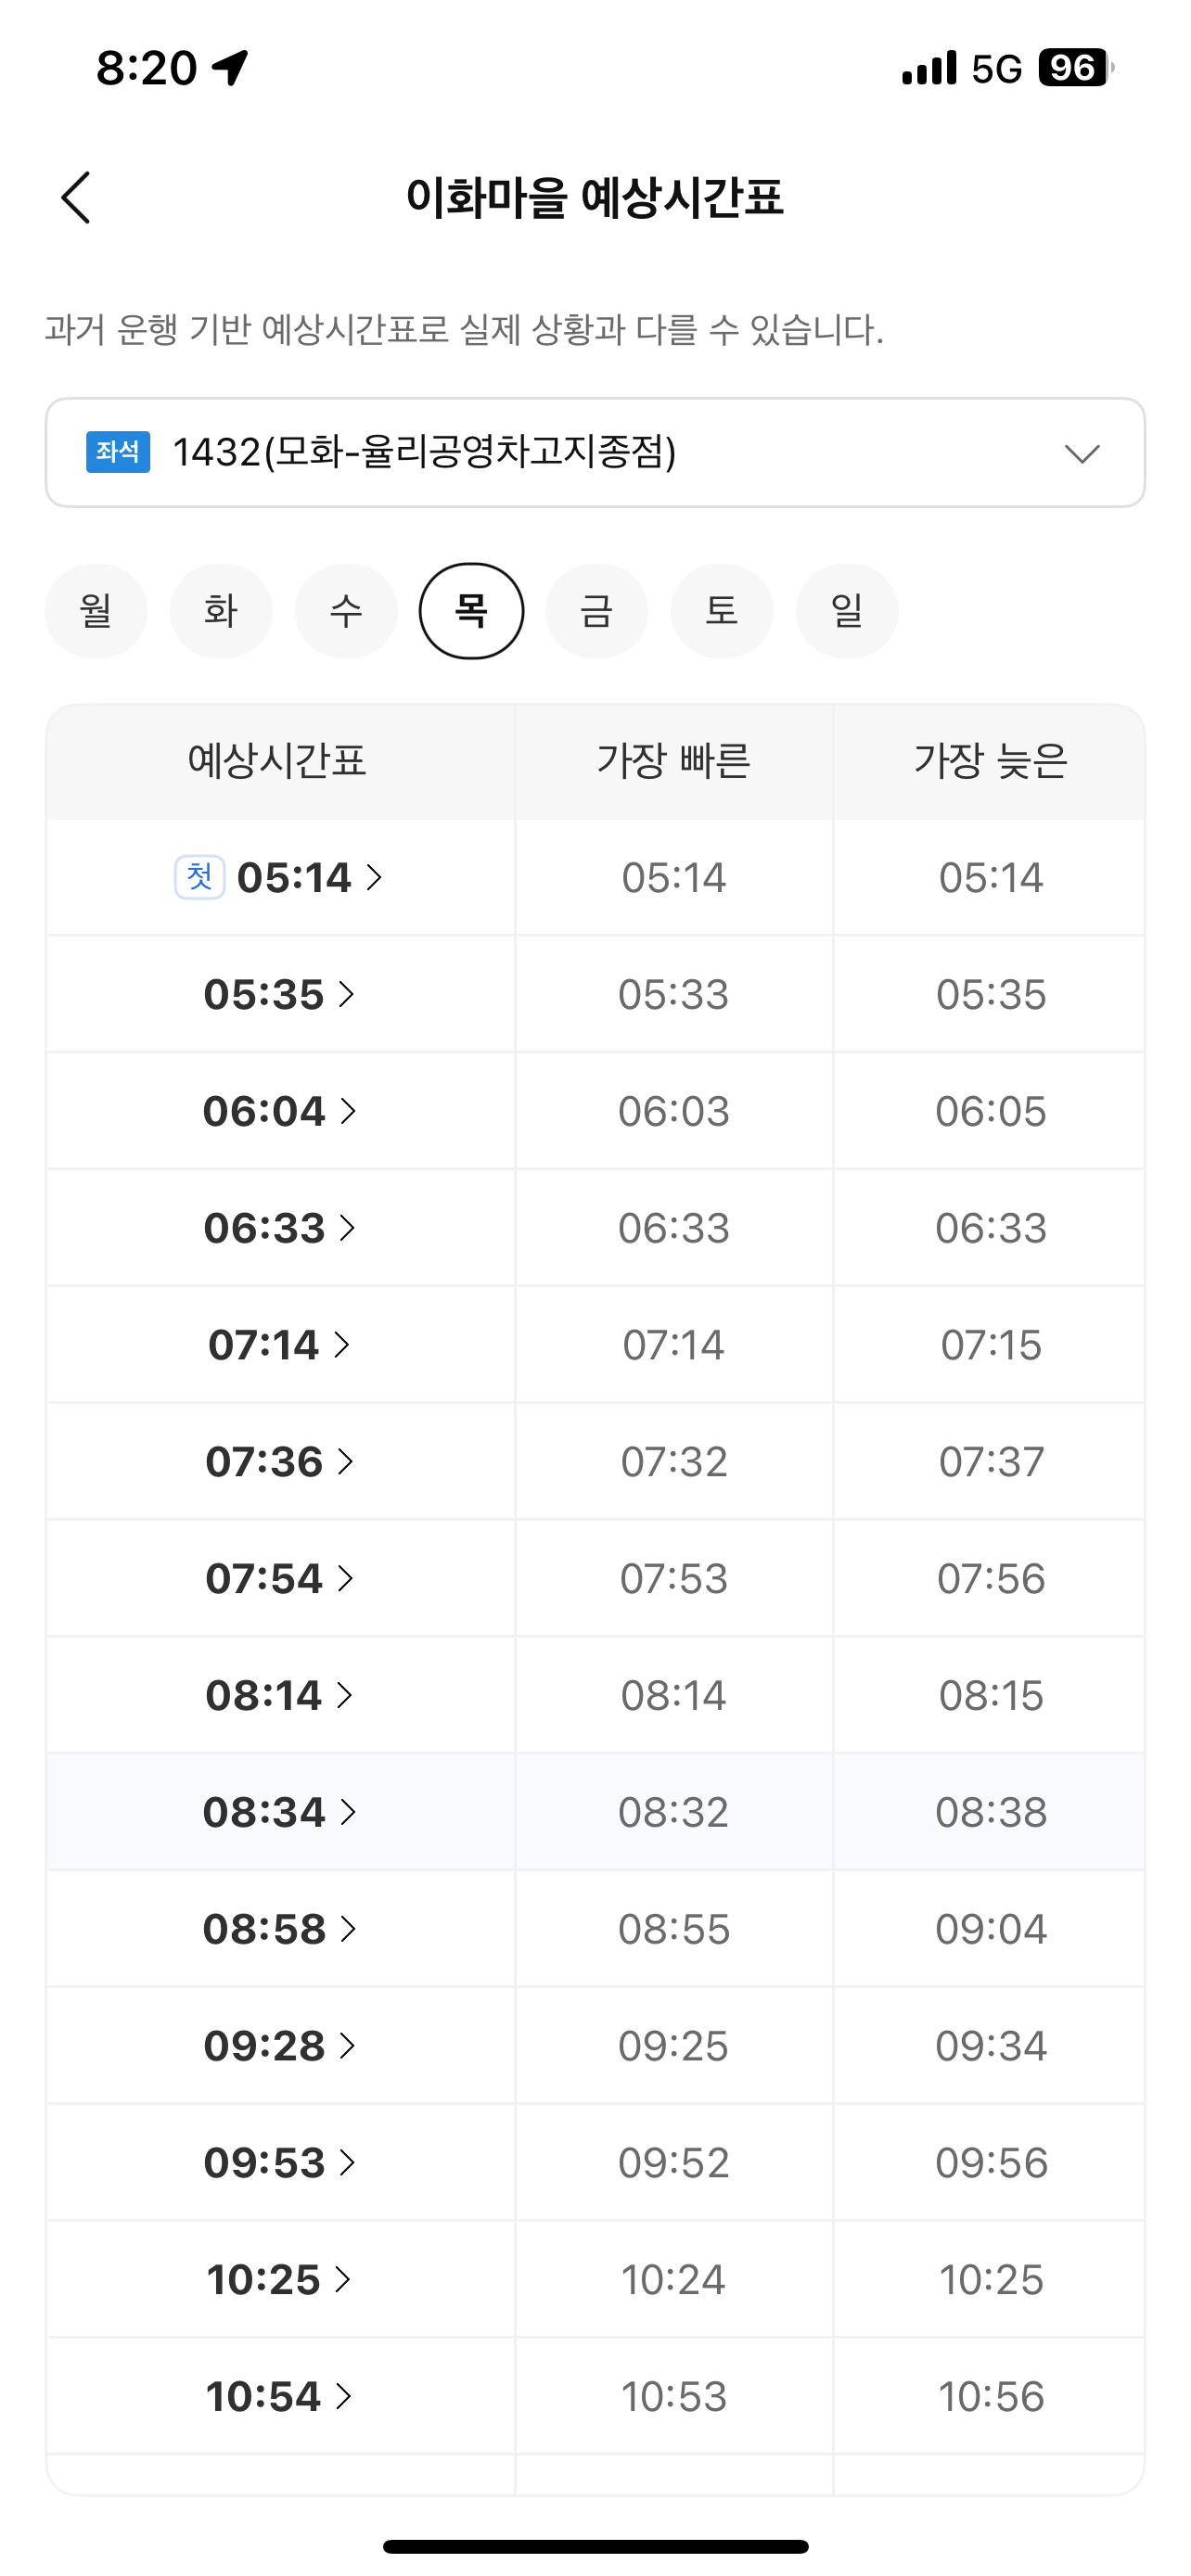Open the 07:14 scheduled time
Screen dimensions: 1191x2576
click(280, 1344)
